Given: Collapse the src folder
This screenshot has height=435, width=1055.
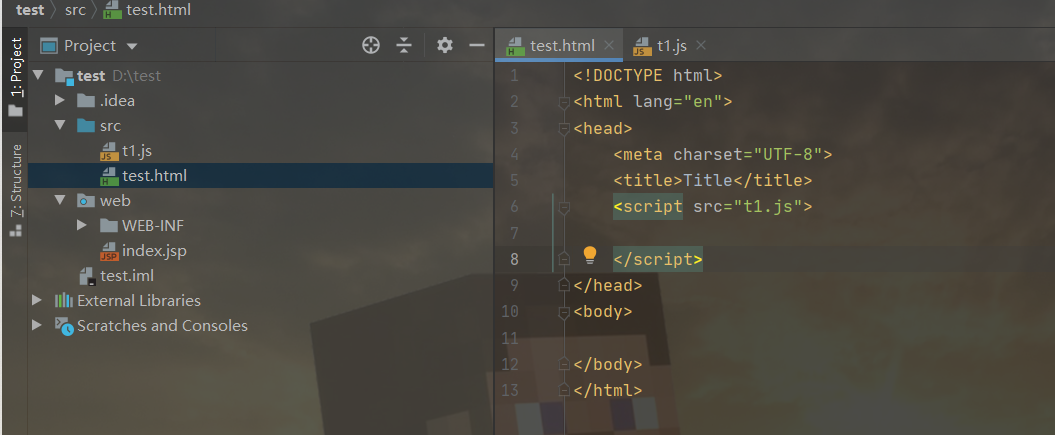Looking at the screenshot, I should pyautogui.click(x=60, y=125).
